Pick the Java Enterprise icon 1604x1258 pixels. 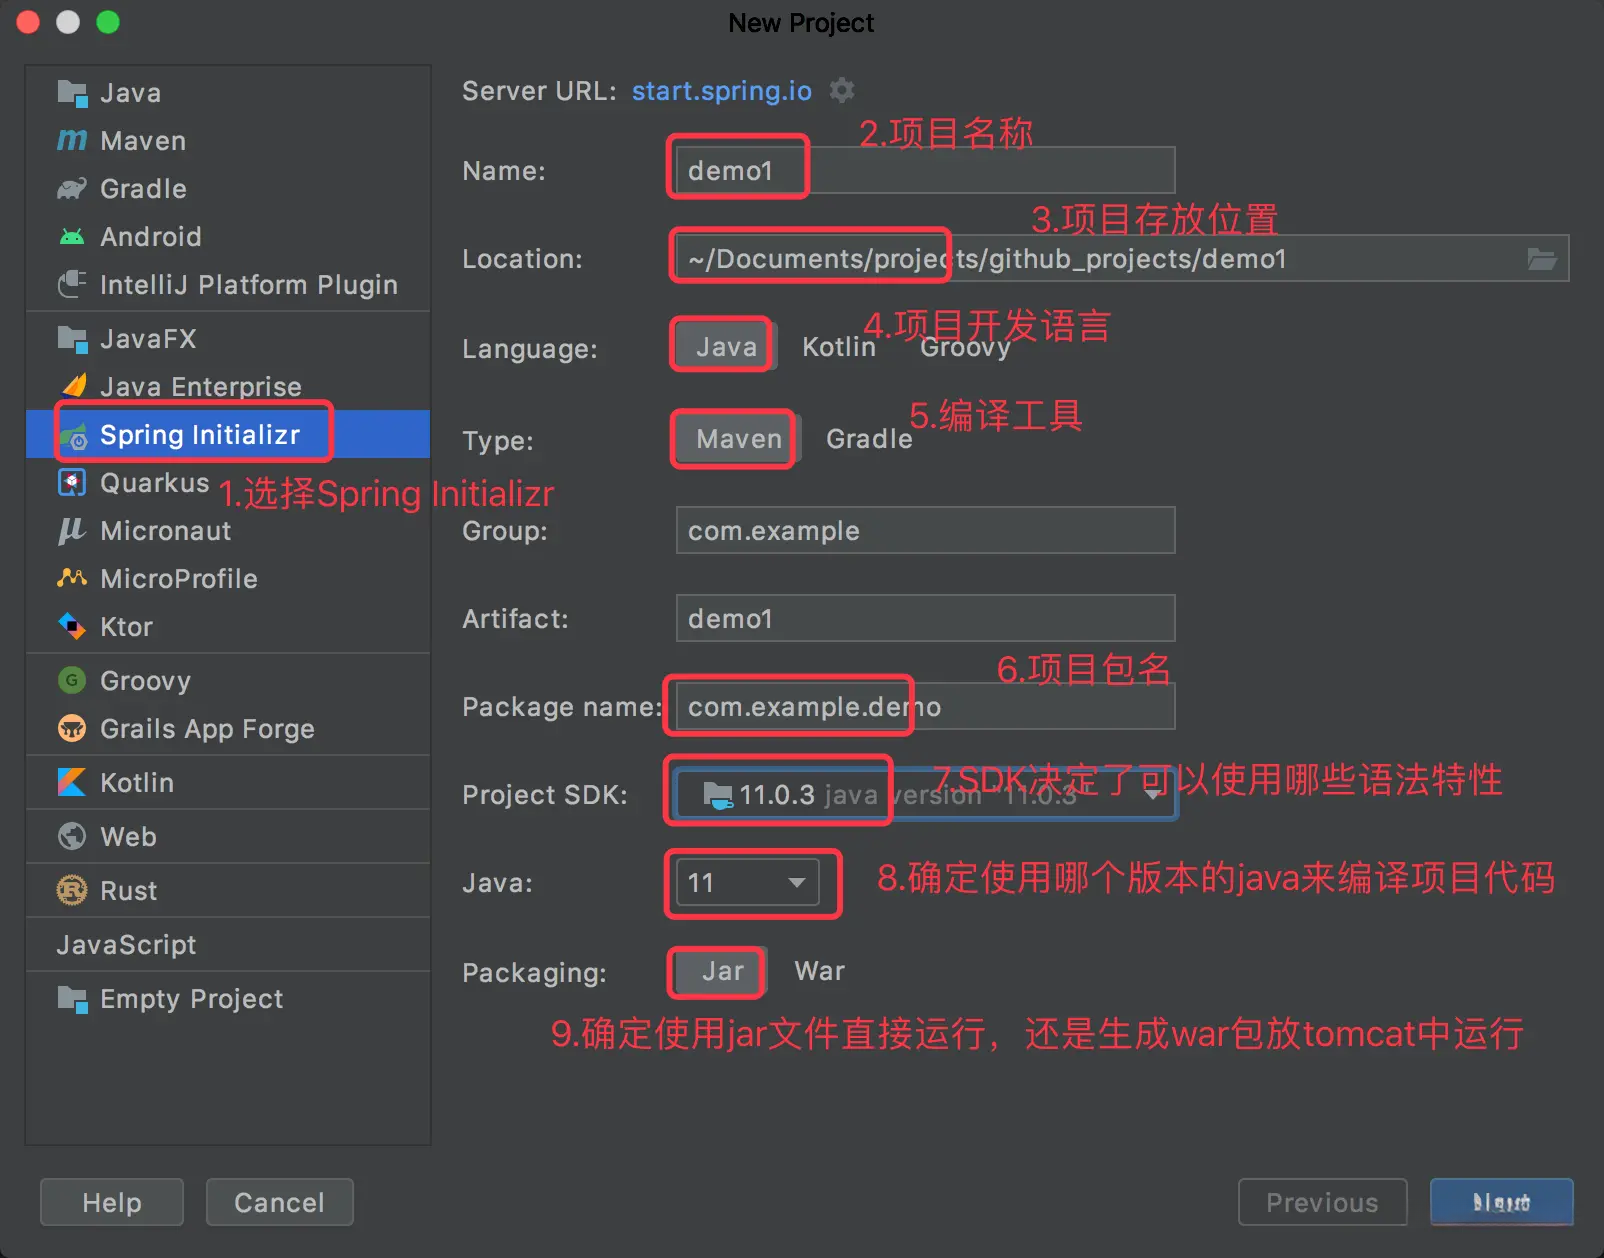74,386
